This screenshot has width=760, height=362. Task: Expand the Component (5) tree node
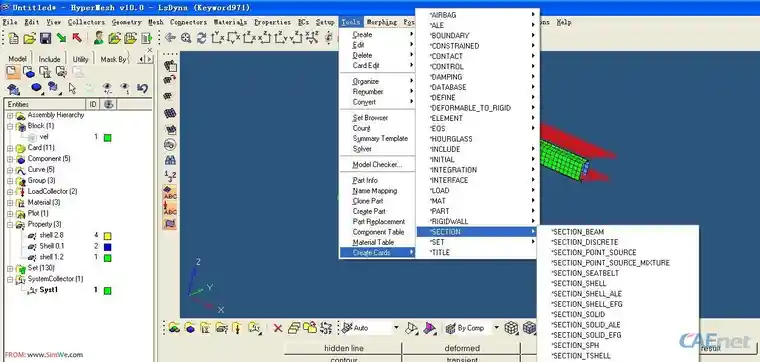(x=10, y=159)
